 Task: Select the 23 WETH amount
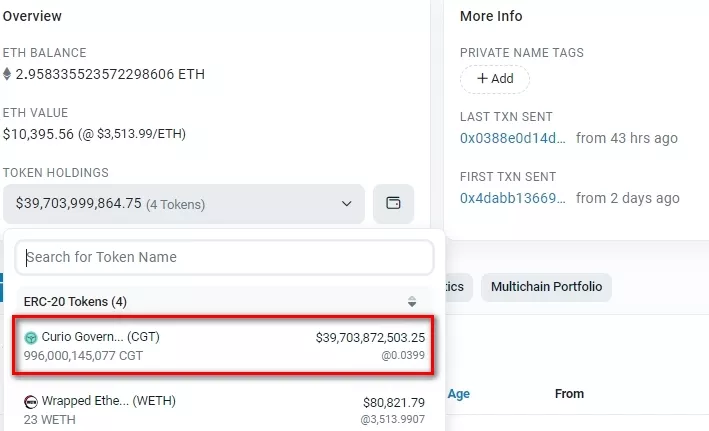click(50, 420)
